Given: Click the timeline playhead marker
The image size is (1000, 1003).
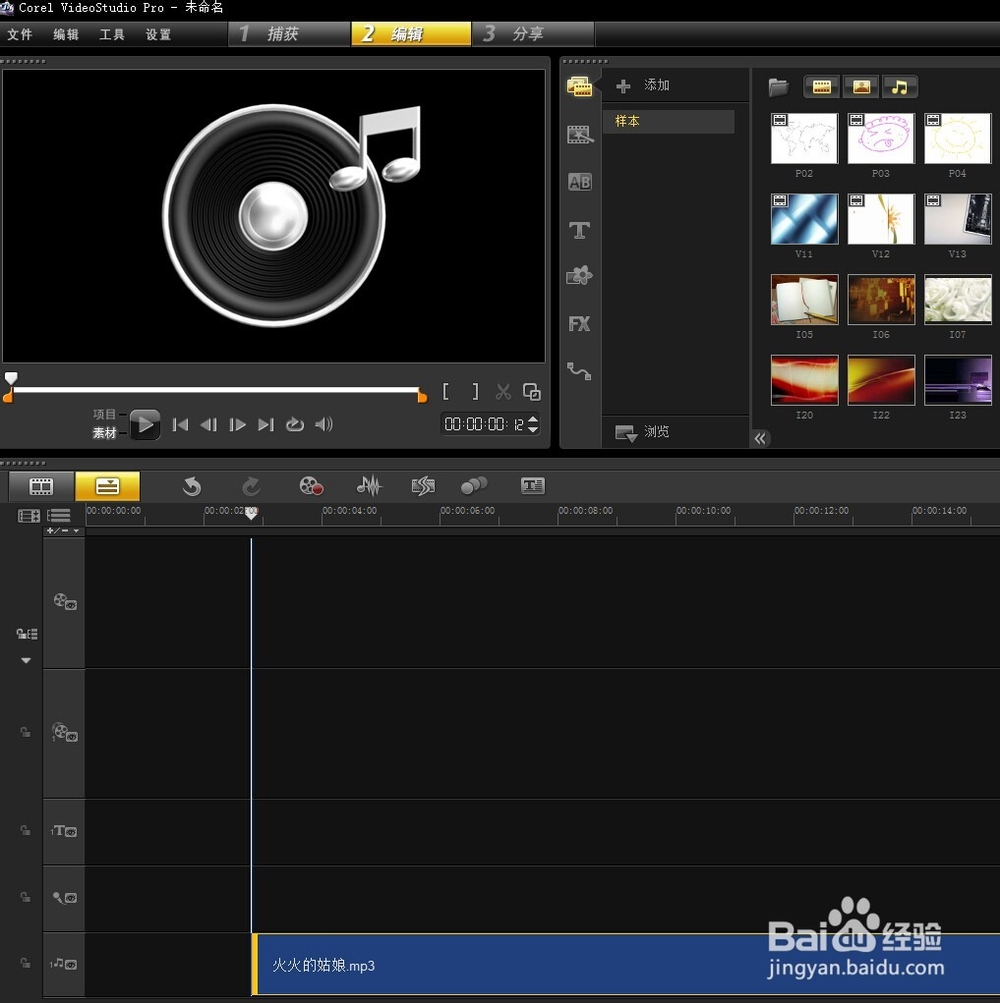Looking at the screenshot, I should coord(251,513).
